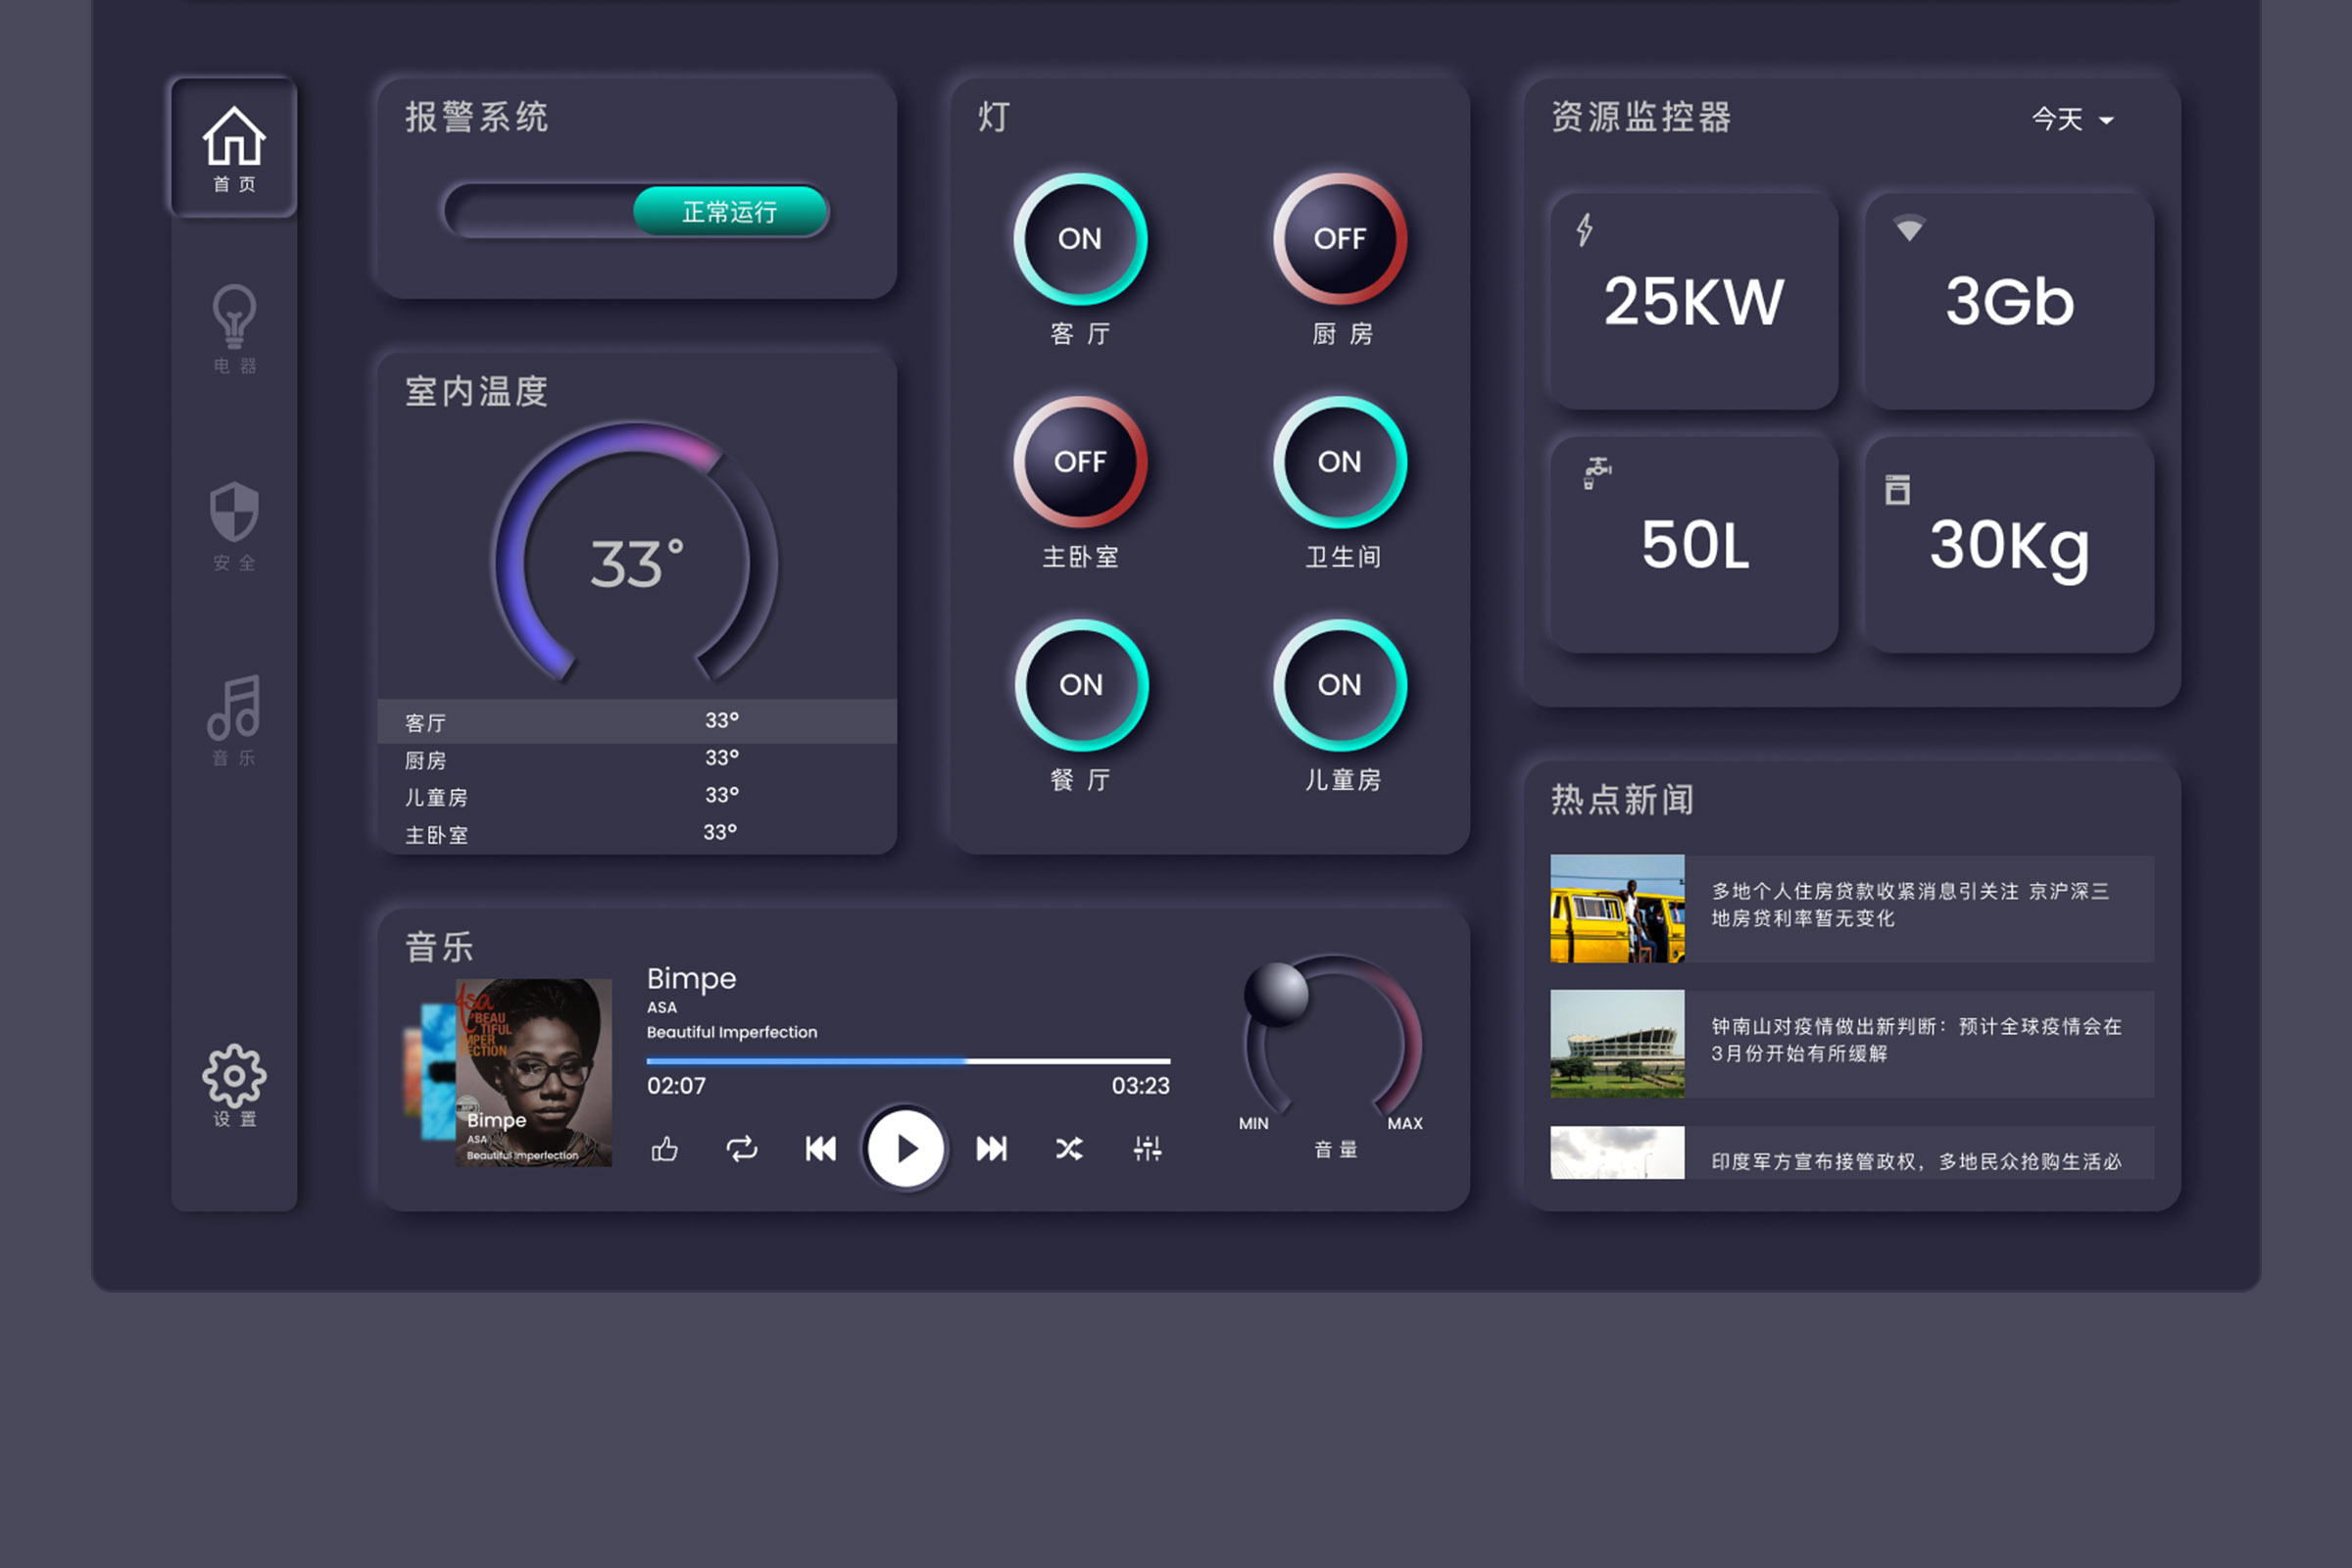Click the song progress bar
The image size is (2352, 1568).
tap(907, 1061)
